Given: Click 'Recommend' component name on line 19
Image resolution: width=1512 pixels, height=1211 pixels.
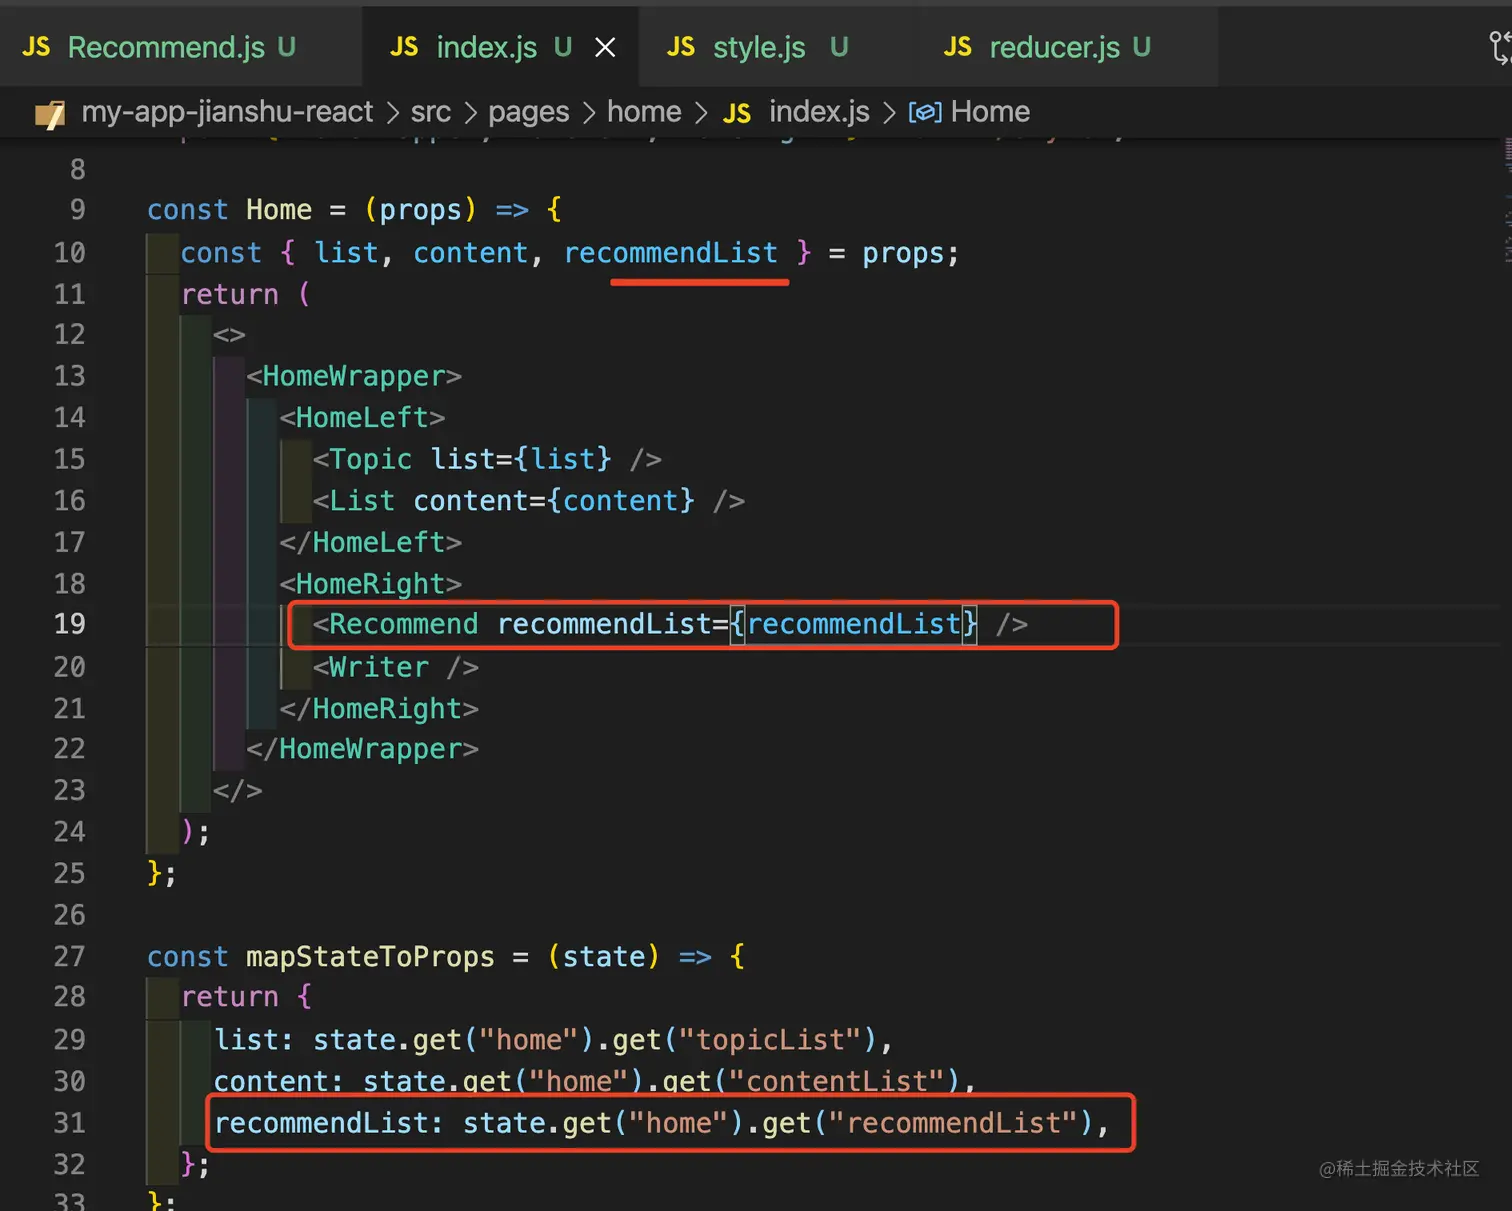Looking at the screenshot, I should 404,624.
